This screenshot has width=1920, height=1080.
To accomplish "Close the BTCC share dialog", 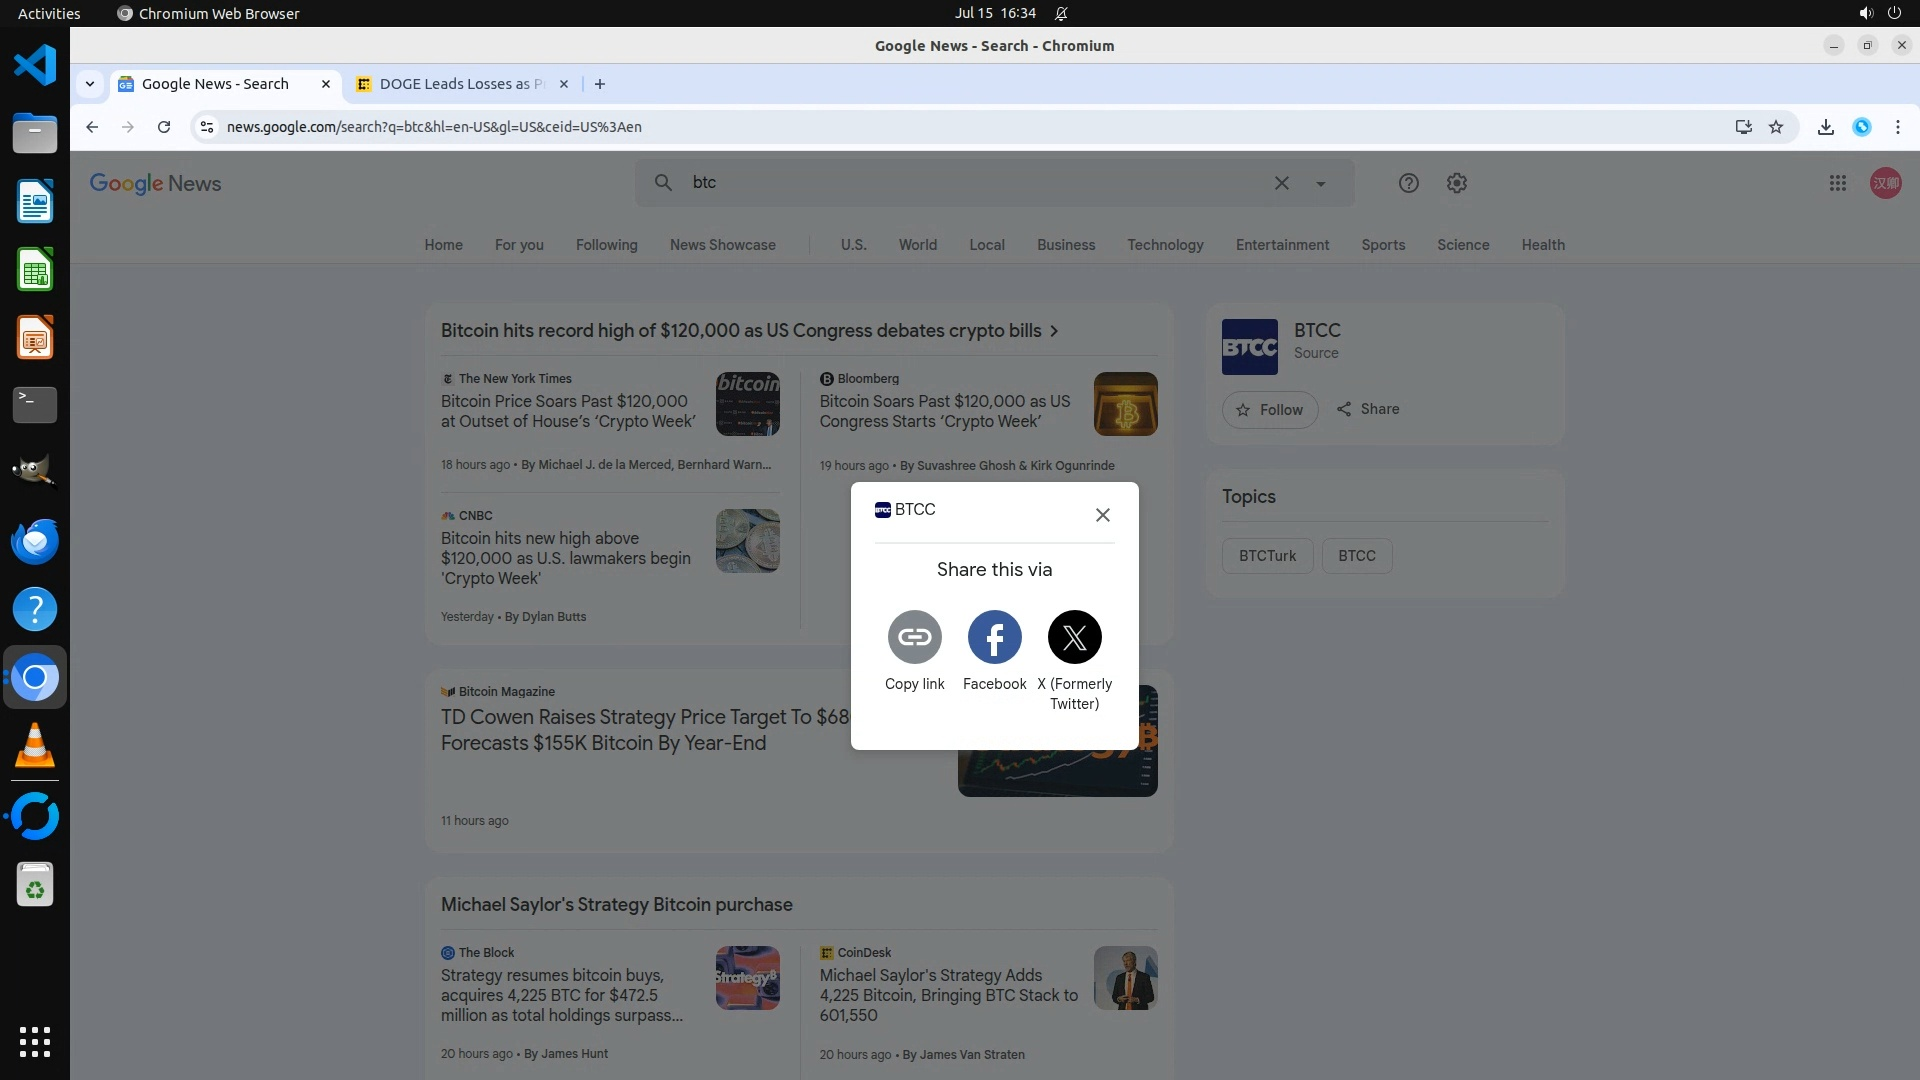I will (1102, 515).
